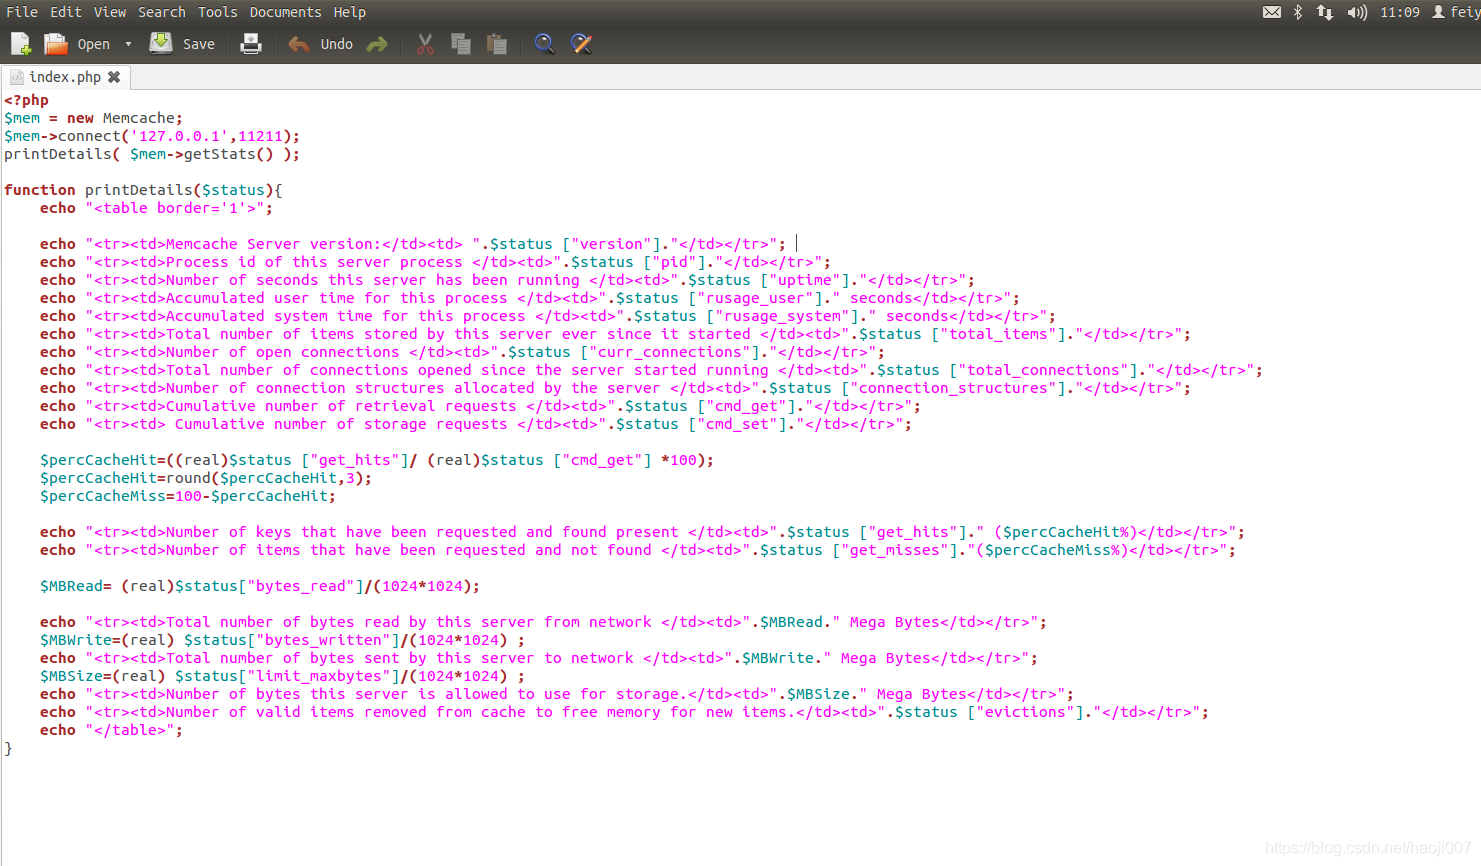
Task: Click the Save icon in the toolbar
Action: click(x=161, y=43)
